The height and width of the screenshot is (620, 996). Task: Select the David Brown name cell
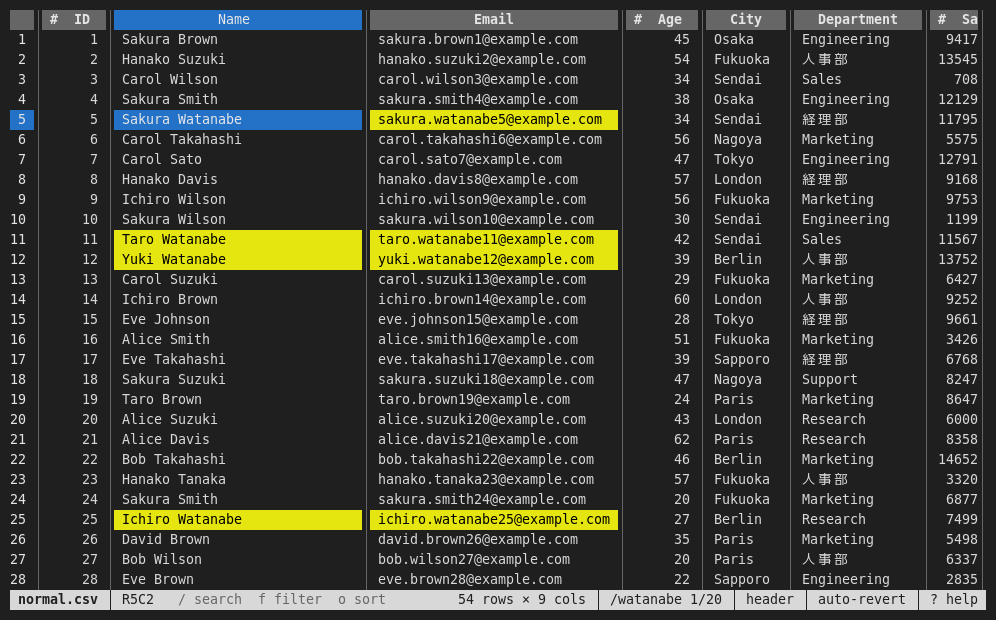tap(238, 539)
